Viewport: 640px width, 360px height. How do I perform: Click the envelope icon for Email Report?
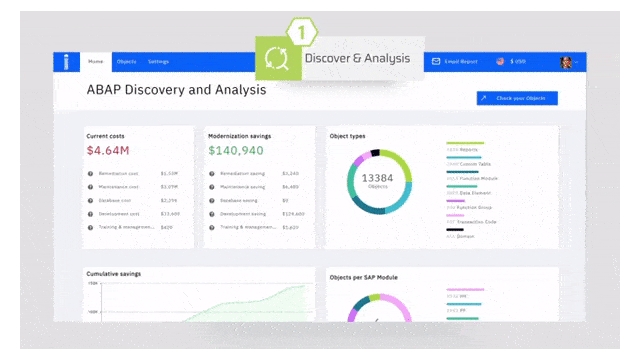[436, 61]
